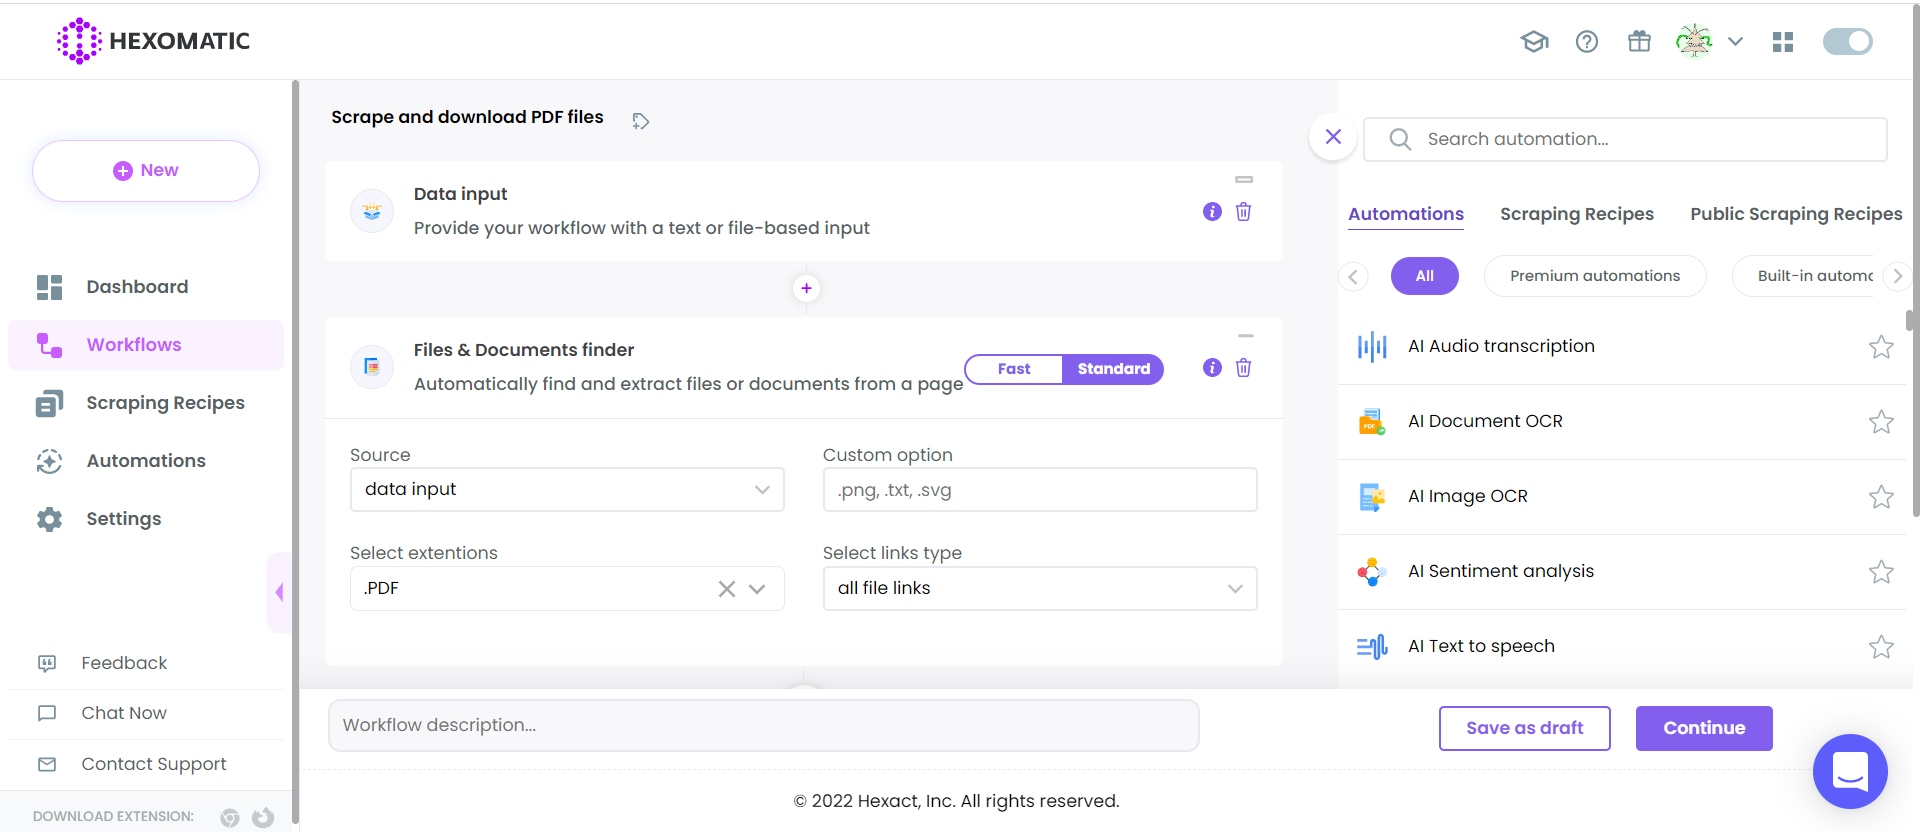Edit workflow name tag icon
This screenshot has height=832, width=1920.
[x=641, y=121]
